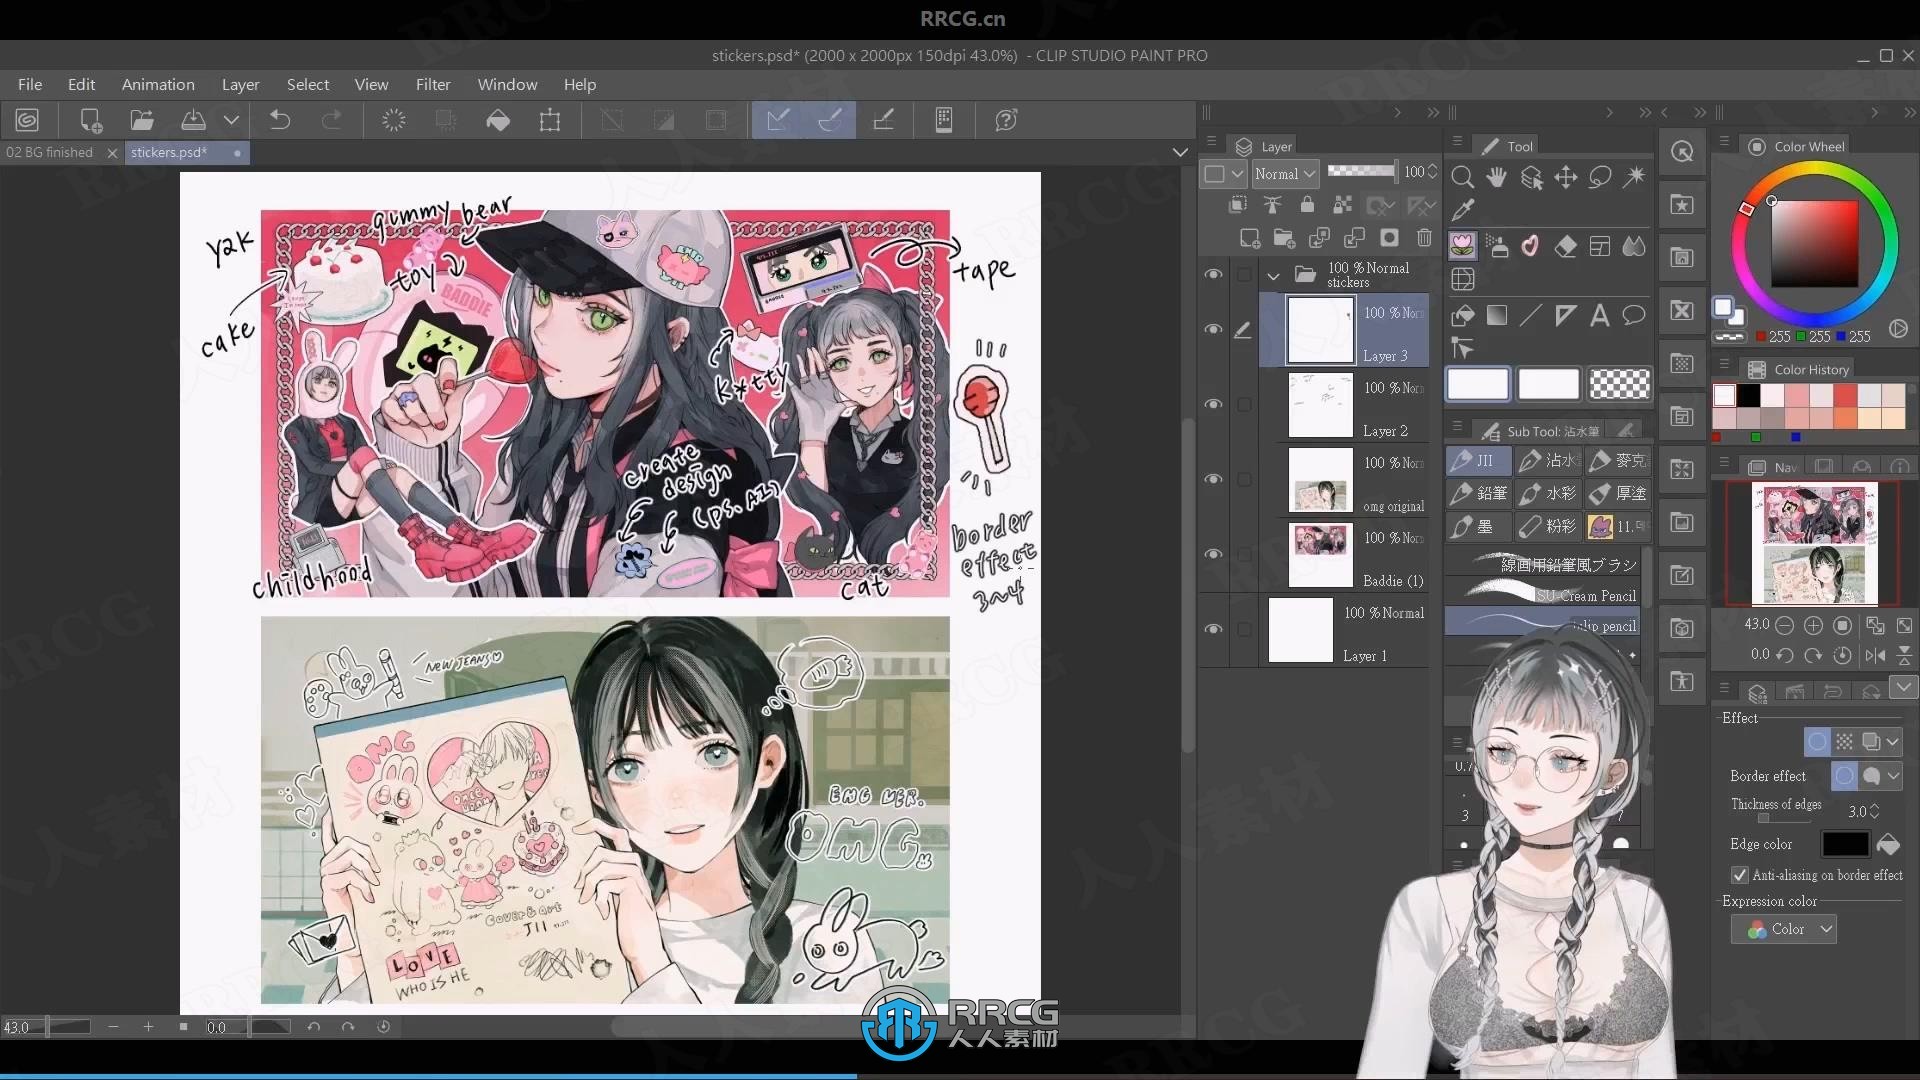Open the save options dropdown arrow
Viewport: 1920px width, 1080px height.
tap(231, 120)
